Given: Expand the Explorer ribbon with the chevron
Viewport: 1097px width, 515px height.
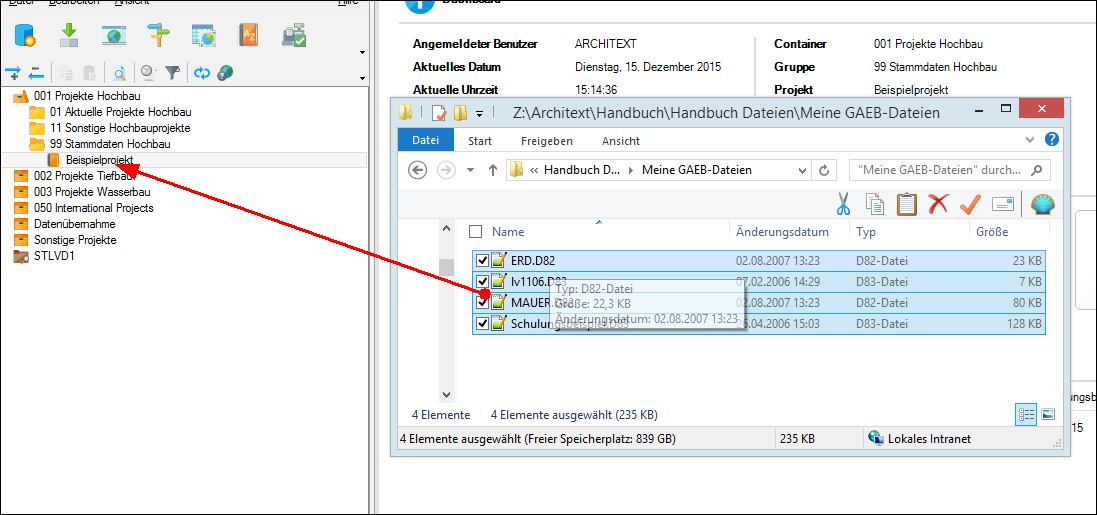Looking at the screenshot, I should click(1030, 140).
